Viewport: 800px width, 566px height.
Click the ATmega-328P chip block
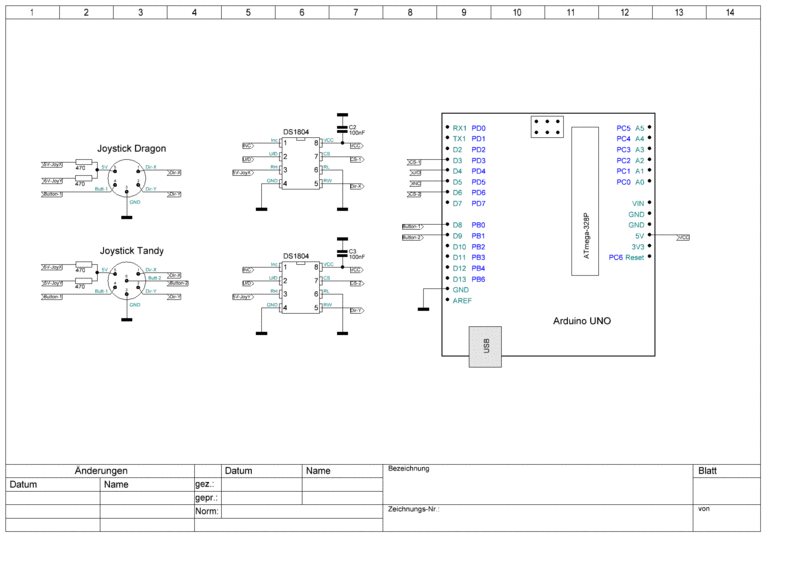click(585, 201)
